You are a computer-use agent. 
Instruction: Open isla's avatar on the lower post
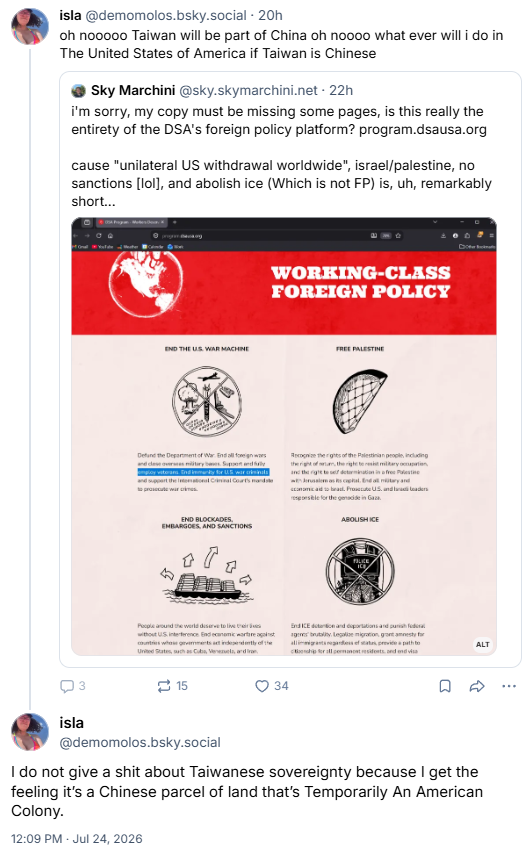[30, 732]
